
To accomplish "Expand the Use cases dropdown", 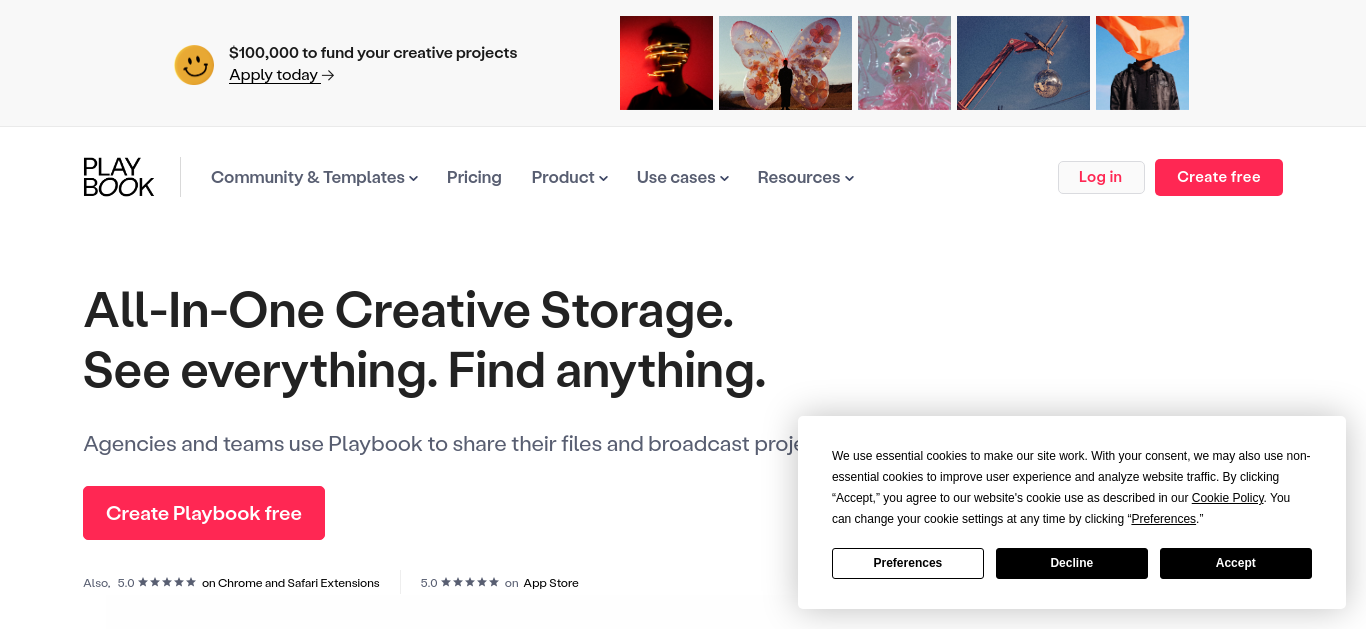I will pyautogui.click(x=683, y=177).
